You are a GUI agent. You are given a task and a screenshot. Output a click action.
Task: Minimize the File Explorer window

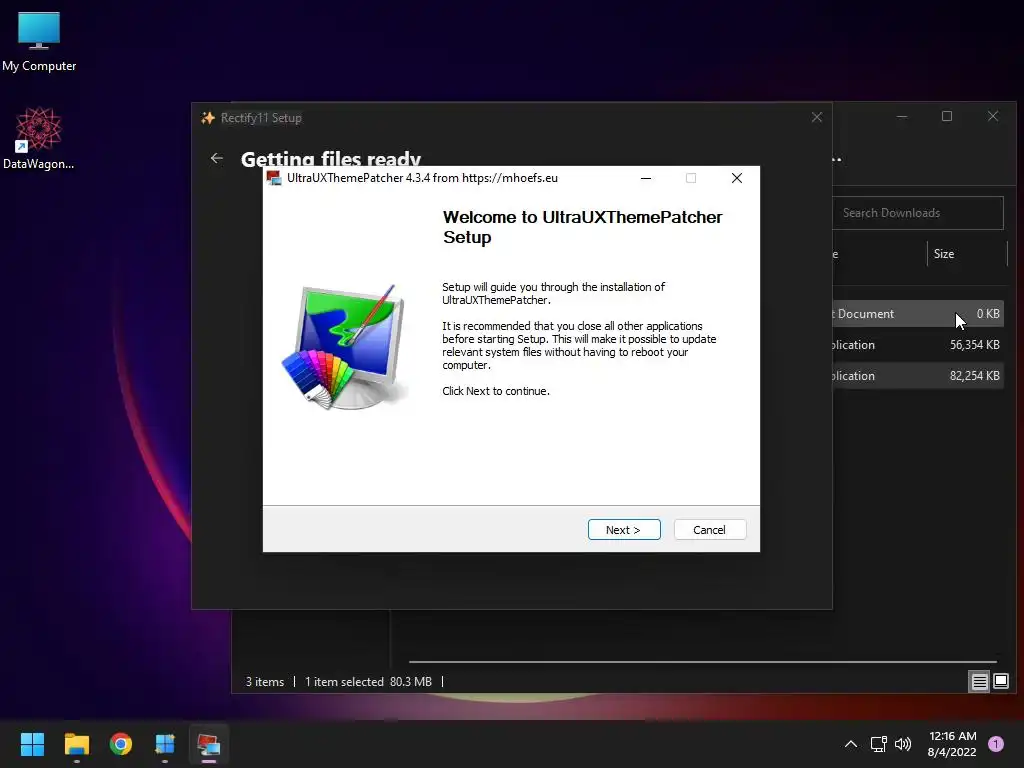[x=902, y=116]
